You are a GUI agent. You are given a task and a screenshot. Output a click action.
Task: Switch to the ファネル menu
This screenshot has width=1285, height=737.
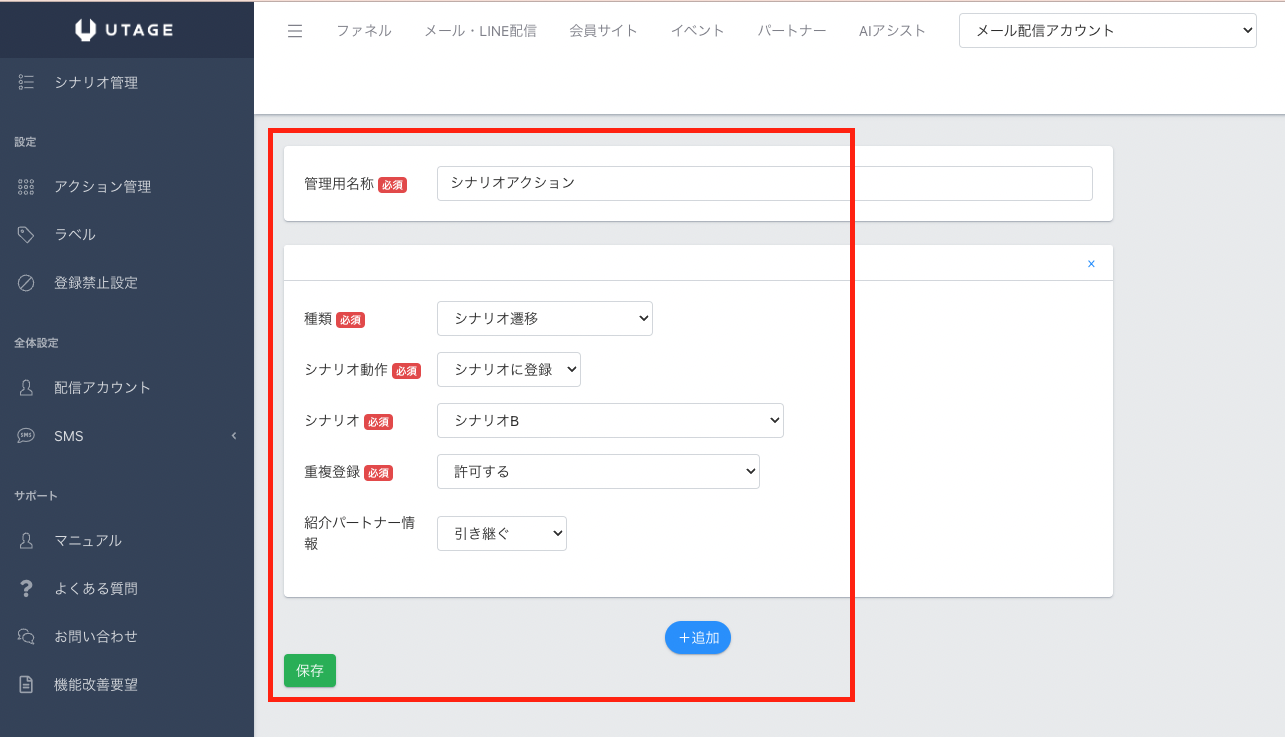coord(364,31)
